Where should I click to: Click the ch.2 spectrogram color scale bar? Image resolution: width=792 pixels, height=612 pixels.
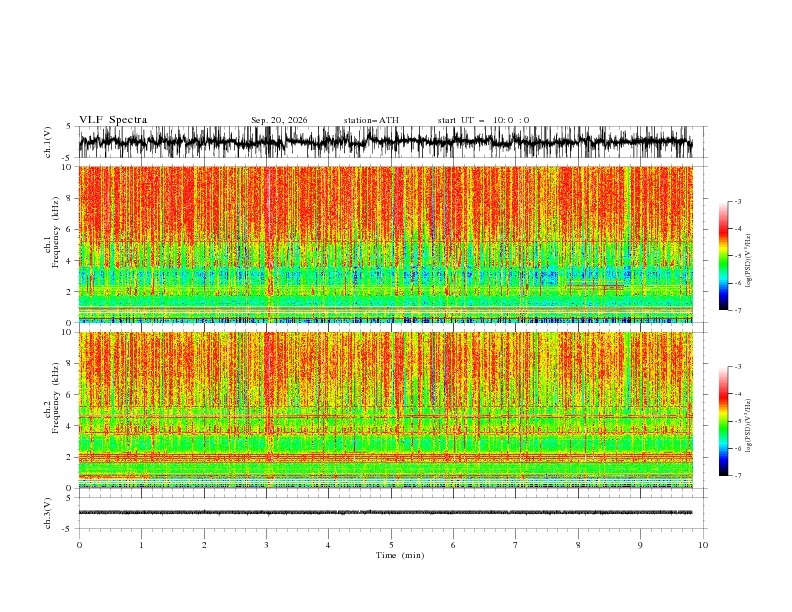coord(723,421)
